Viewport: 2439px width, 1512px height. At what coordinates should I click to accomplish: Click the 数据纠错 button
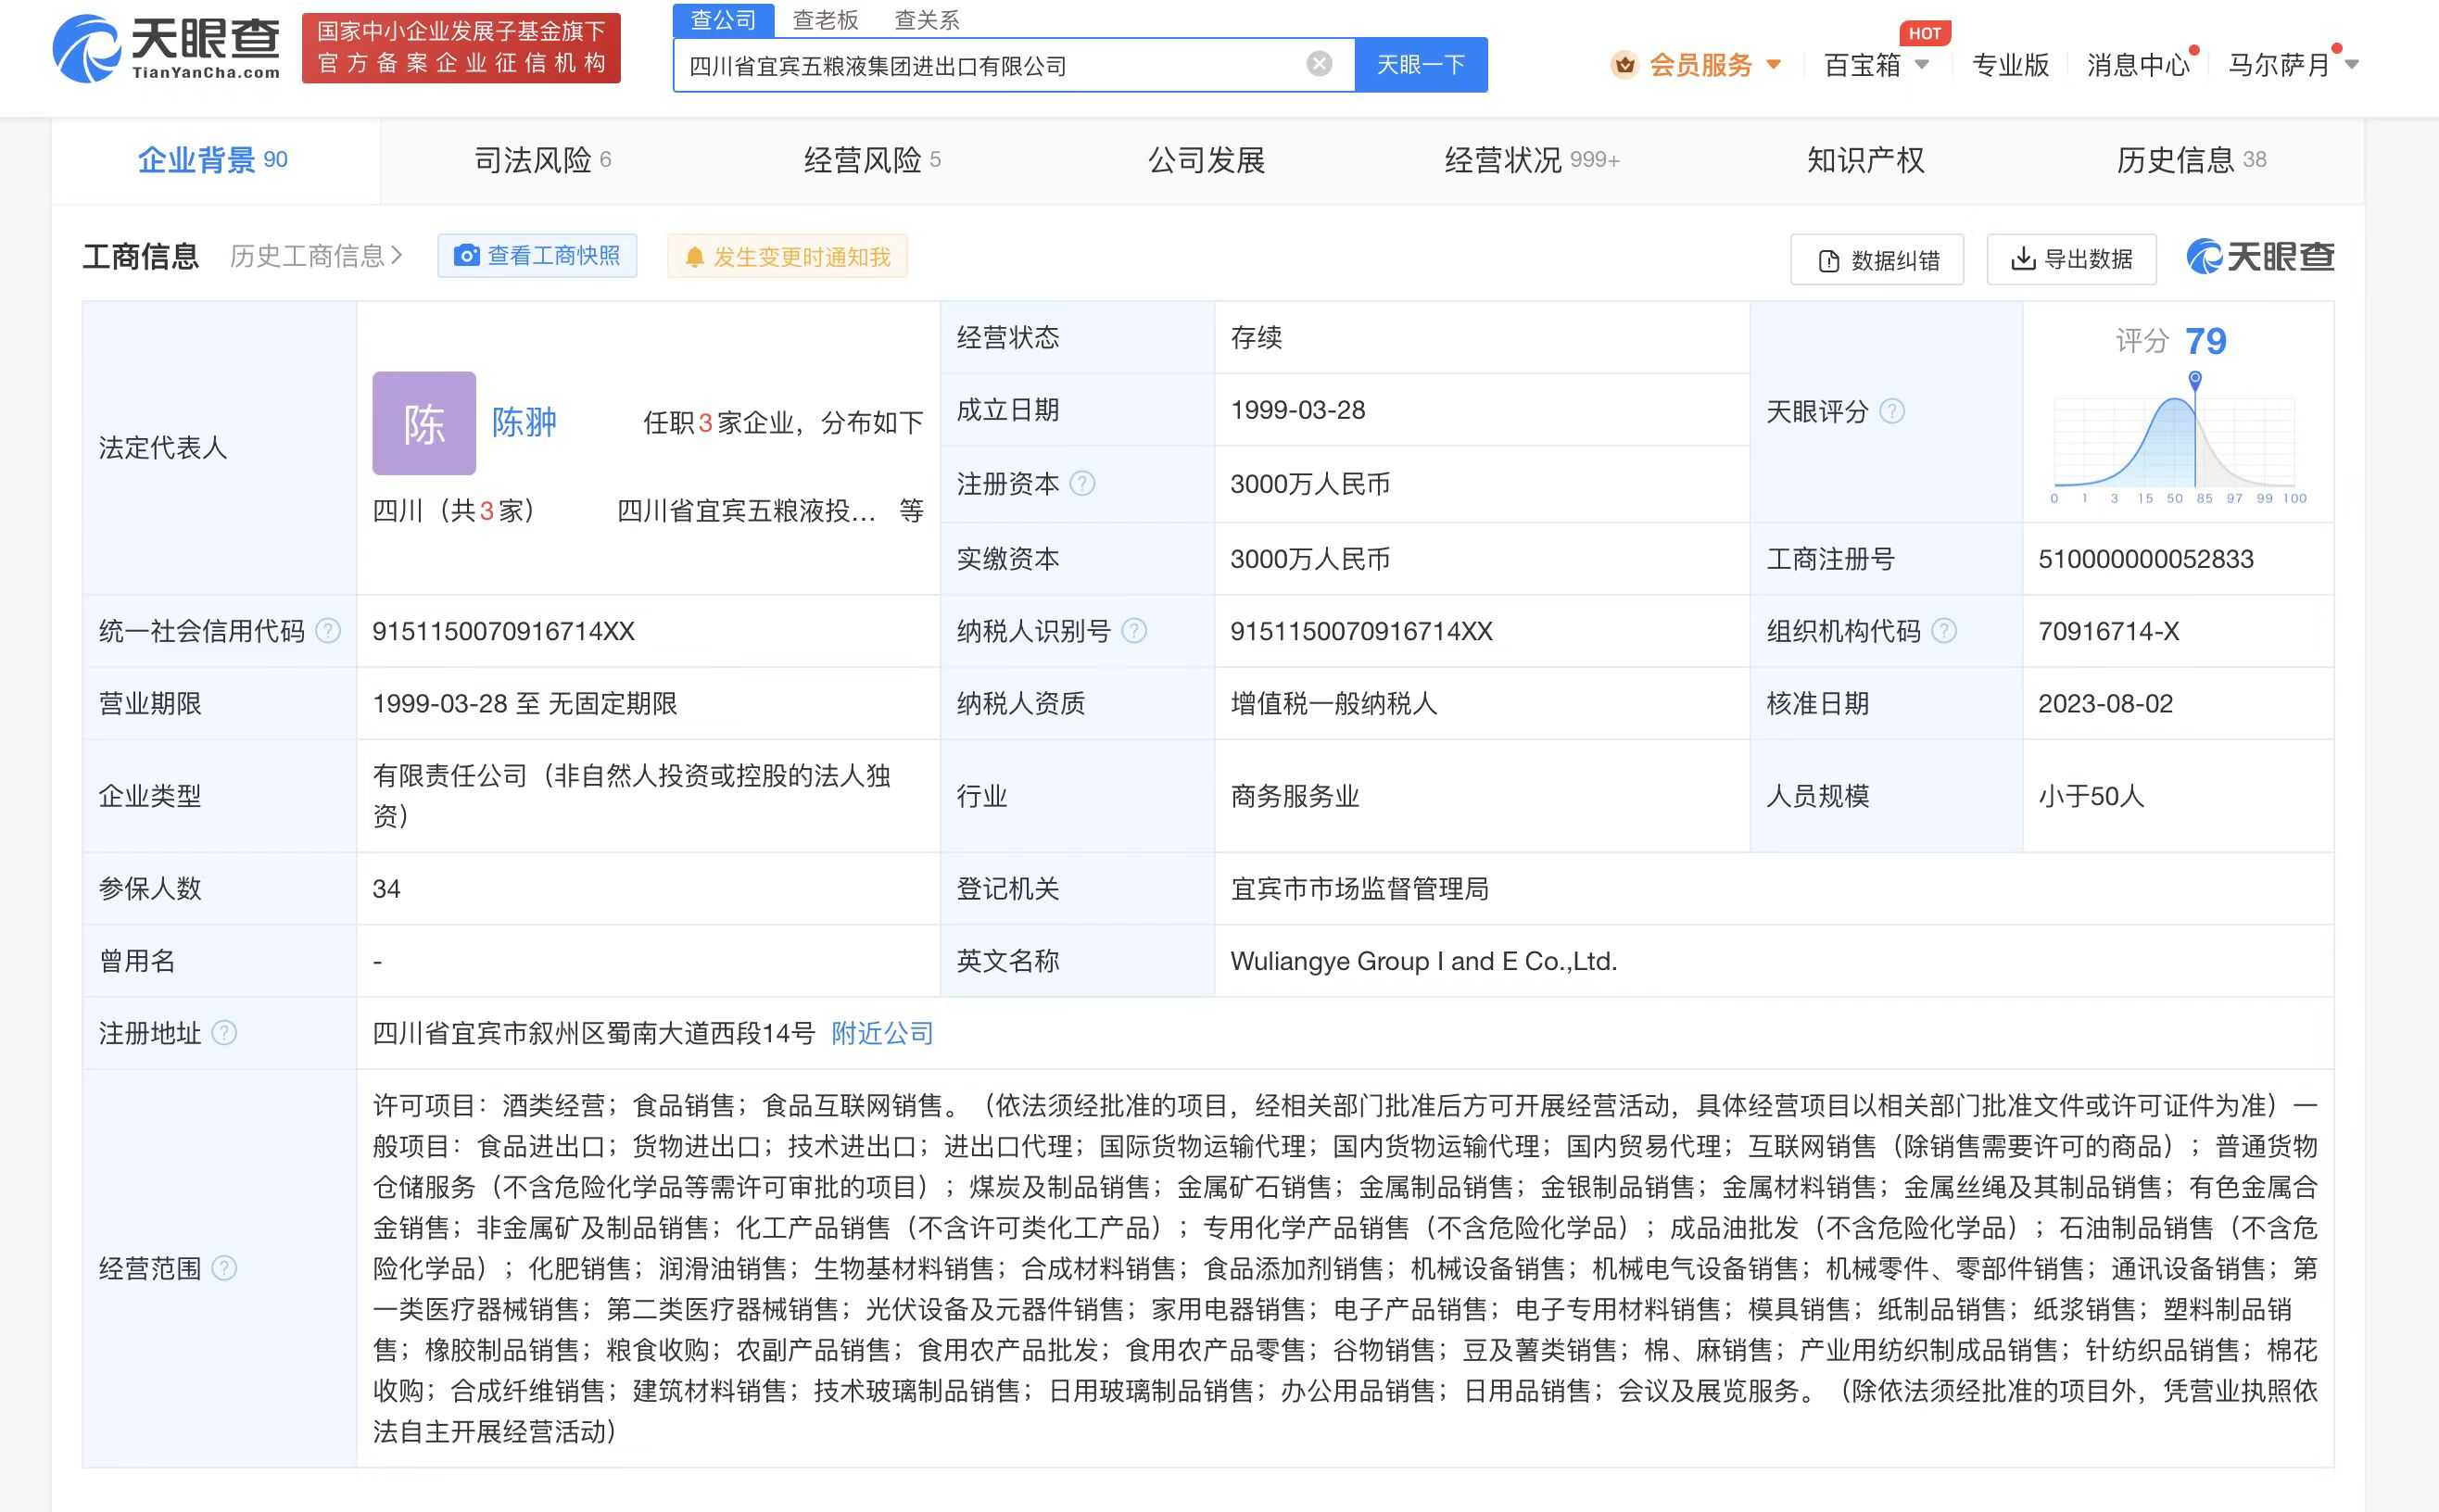point(1877,260)
